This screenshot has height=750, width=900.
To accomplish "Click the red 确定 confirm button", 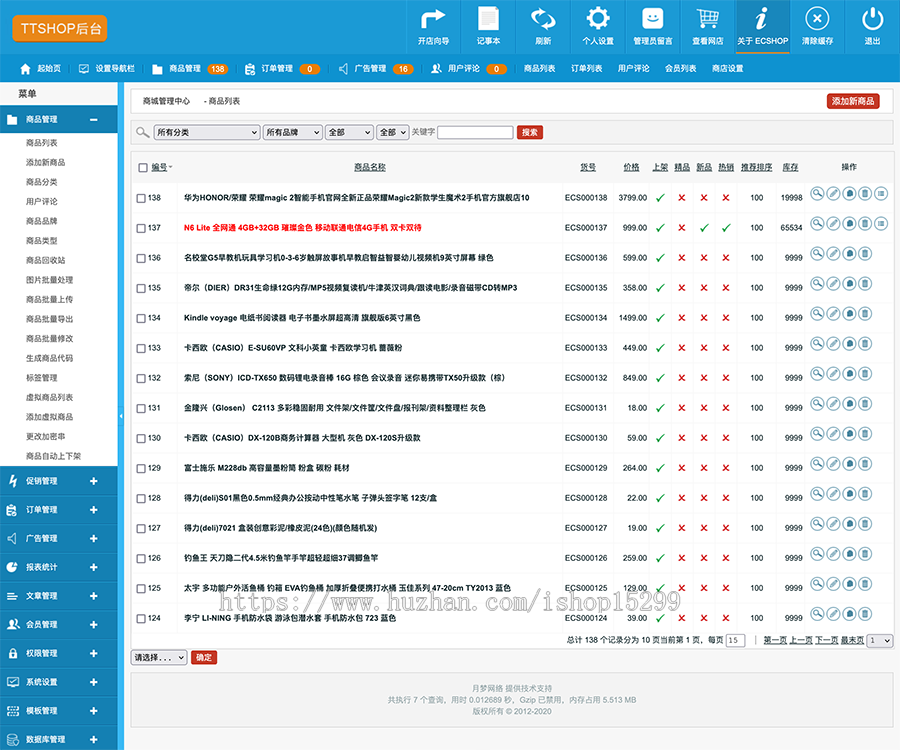I will tap(204, 658).
